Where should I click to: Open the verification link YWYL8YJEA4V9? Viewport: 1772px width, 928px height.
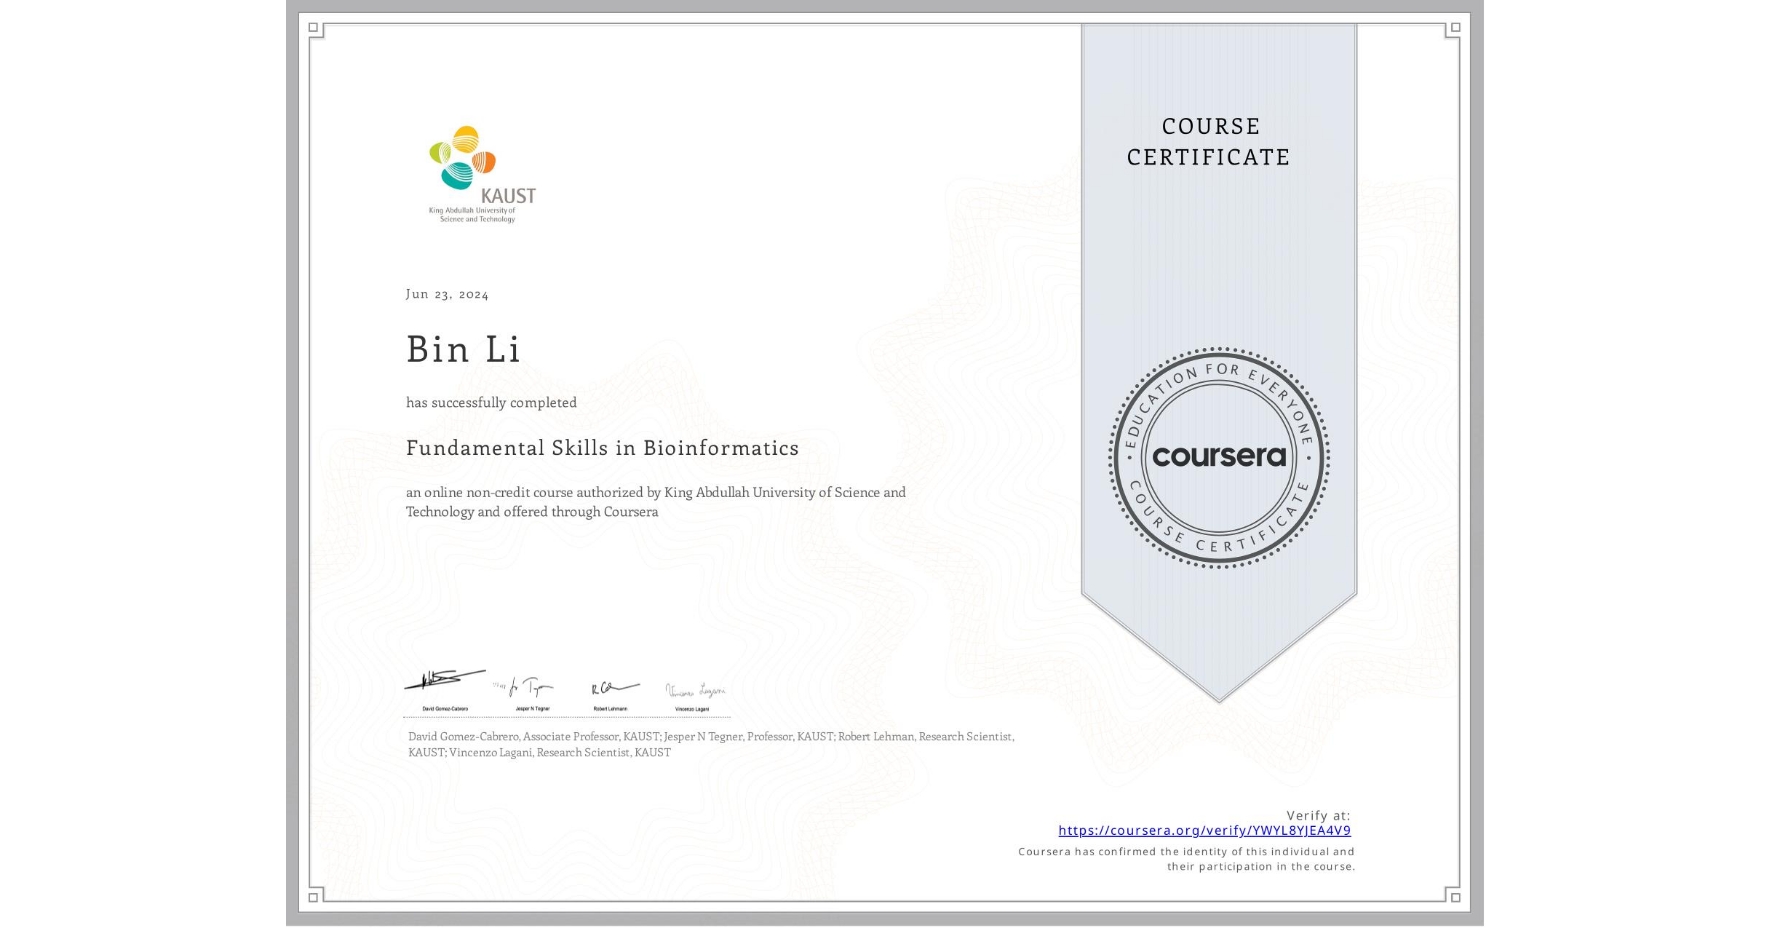[x=1204, y=830]
